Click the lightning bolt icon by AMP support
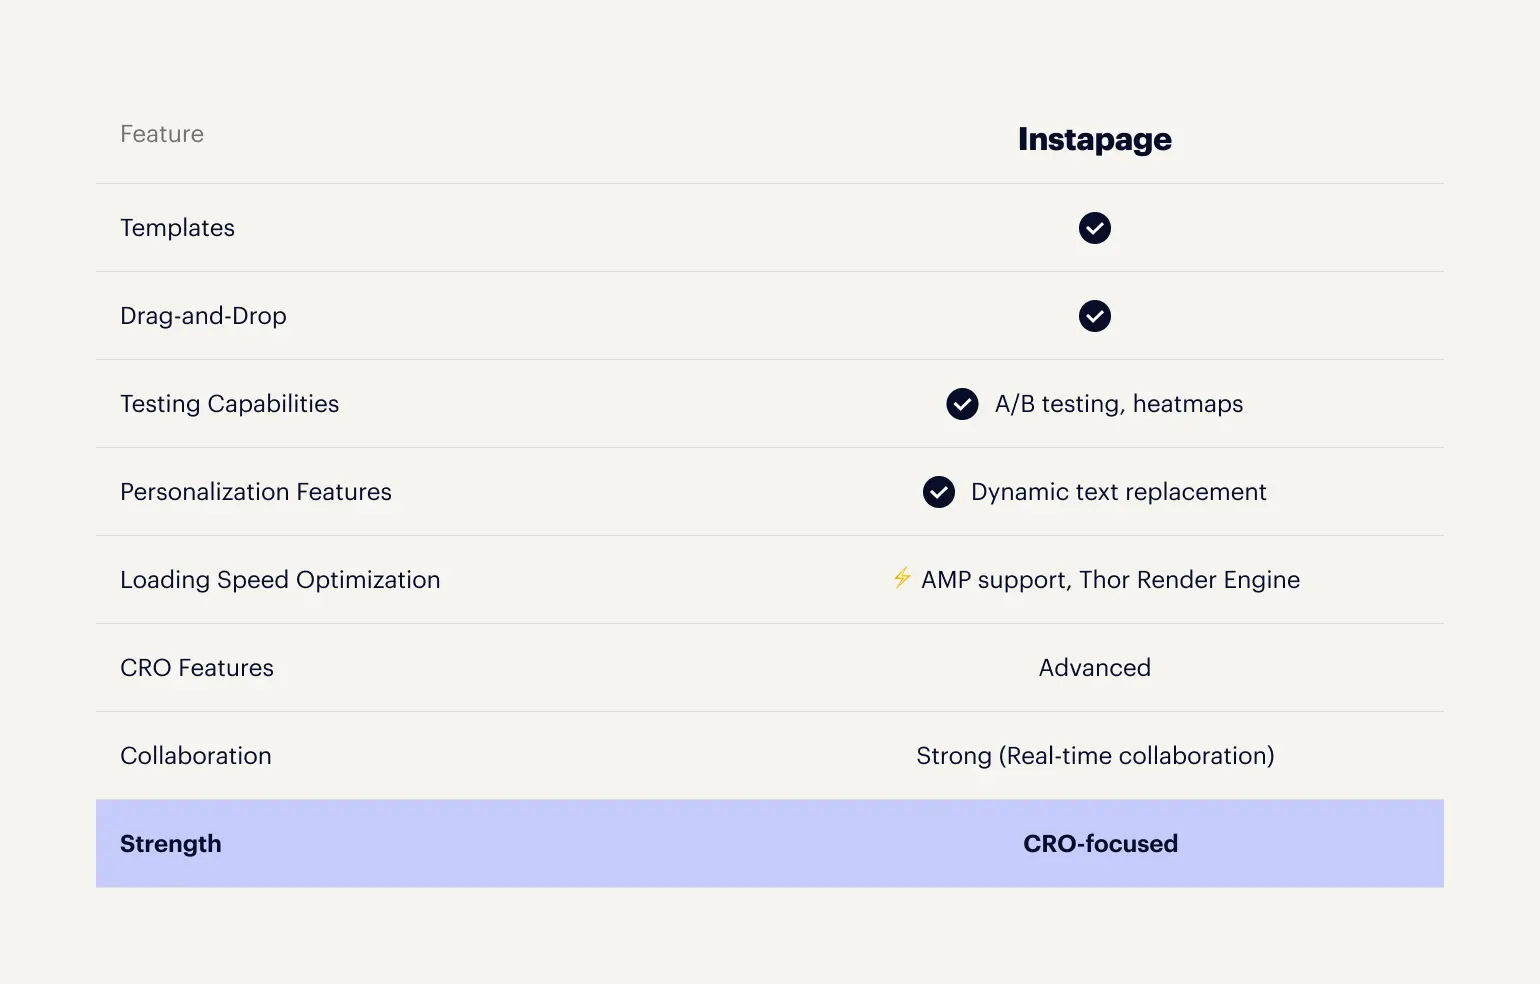This screenshot has width=1540, height=984. 902,578
